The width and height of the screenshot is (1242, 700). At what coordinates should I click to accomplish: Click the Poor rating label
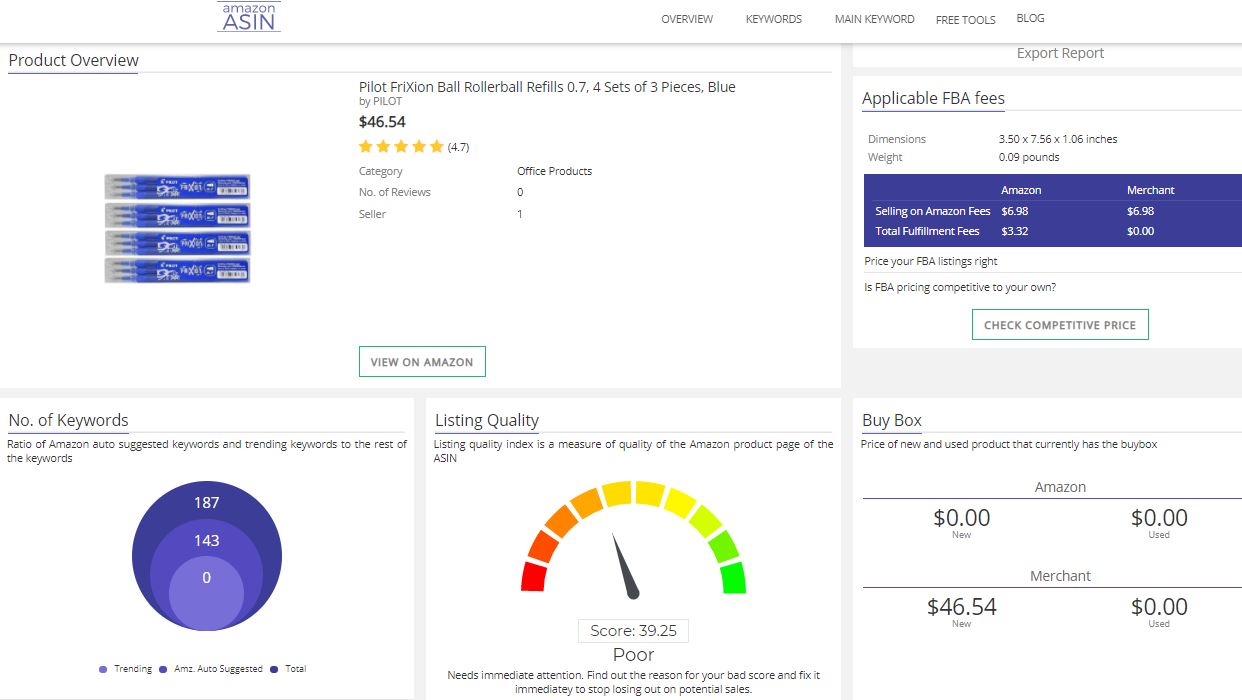(x=633, y=655)
